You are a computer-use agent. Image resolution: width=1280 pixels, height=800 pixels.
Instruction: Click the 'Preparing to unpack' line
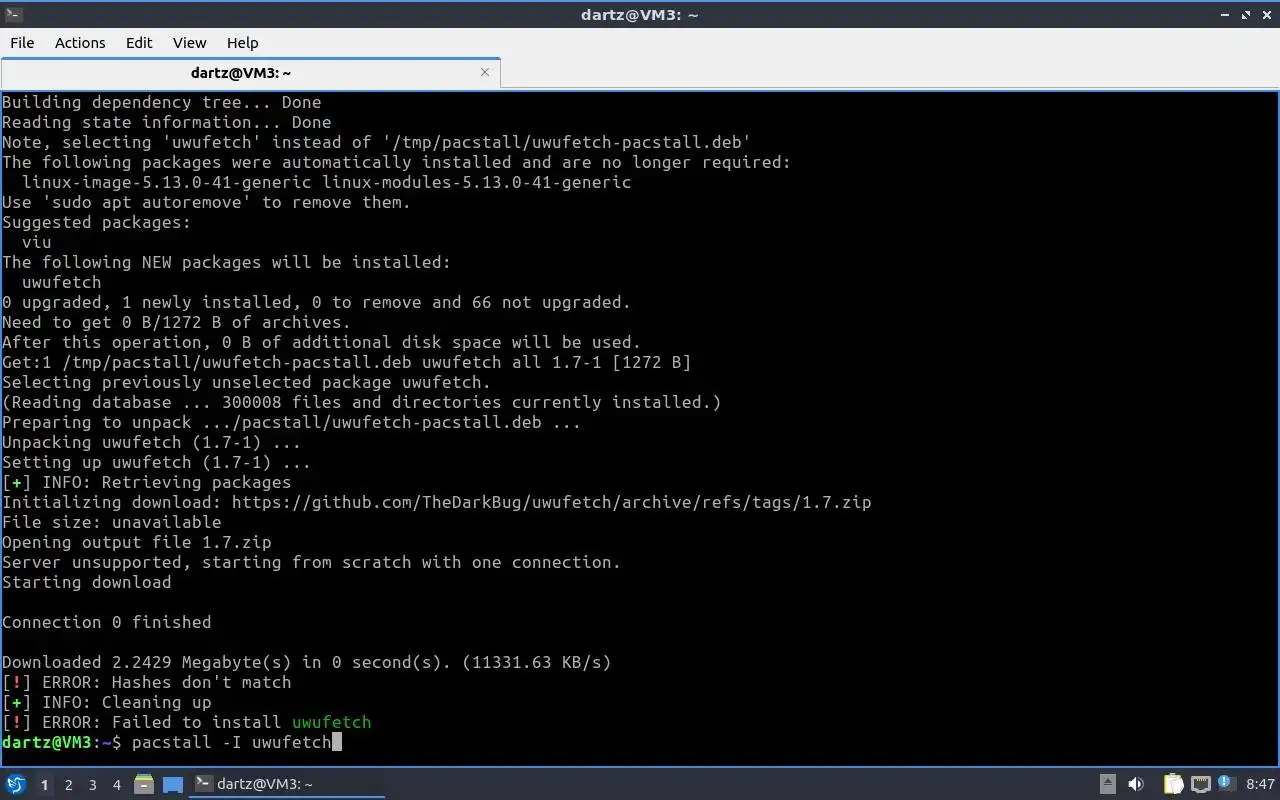click(292, 422)
